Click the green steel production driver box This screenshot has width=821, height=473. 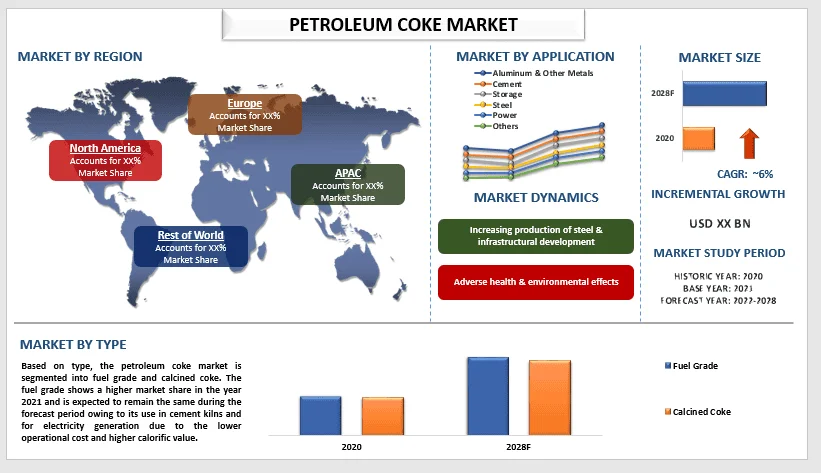click(x=535, y=236)
